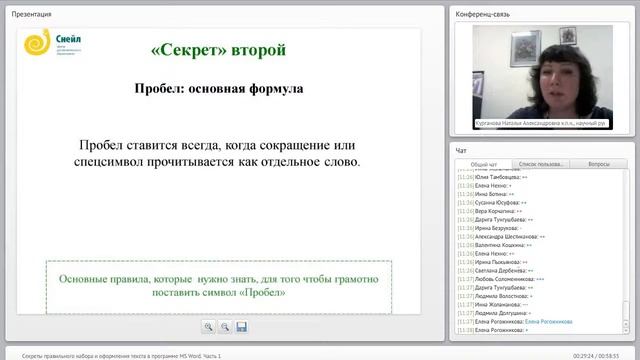Screen dimensions: 640x360
Task: Click the presenter webcam video
Action: click(x=542, y=78)
